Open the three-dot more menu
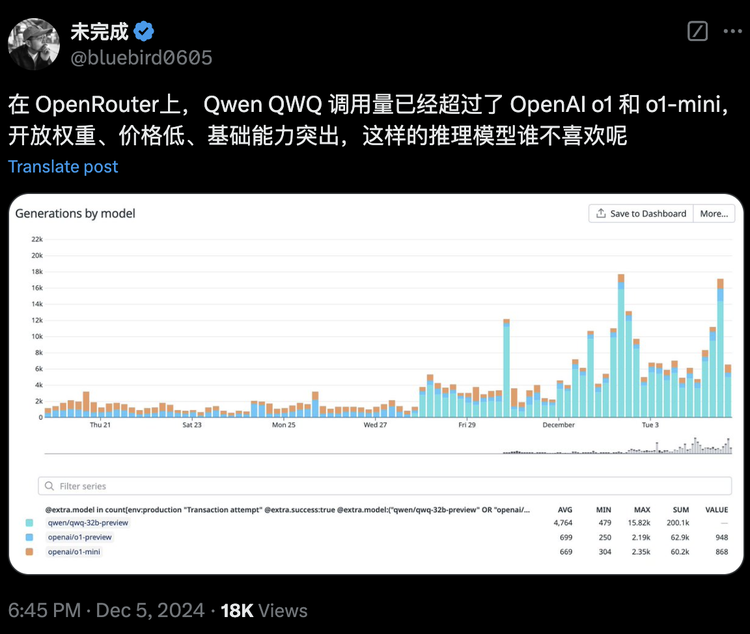Viewport: 750px width, 634px height. point(732,32)
